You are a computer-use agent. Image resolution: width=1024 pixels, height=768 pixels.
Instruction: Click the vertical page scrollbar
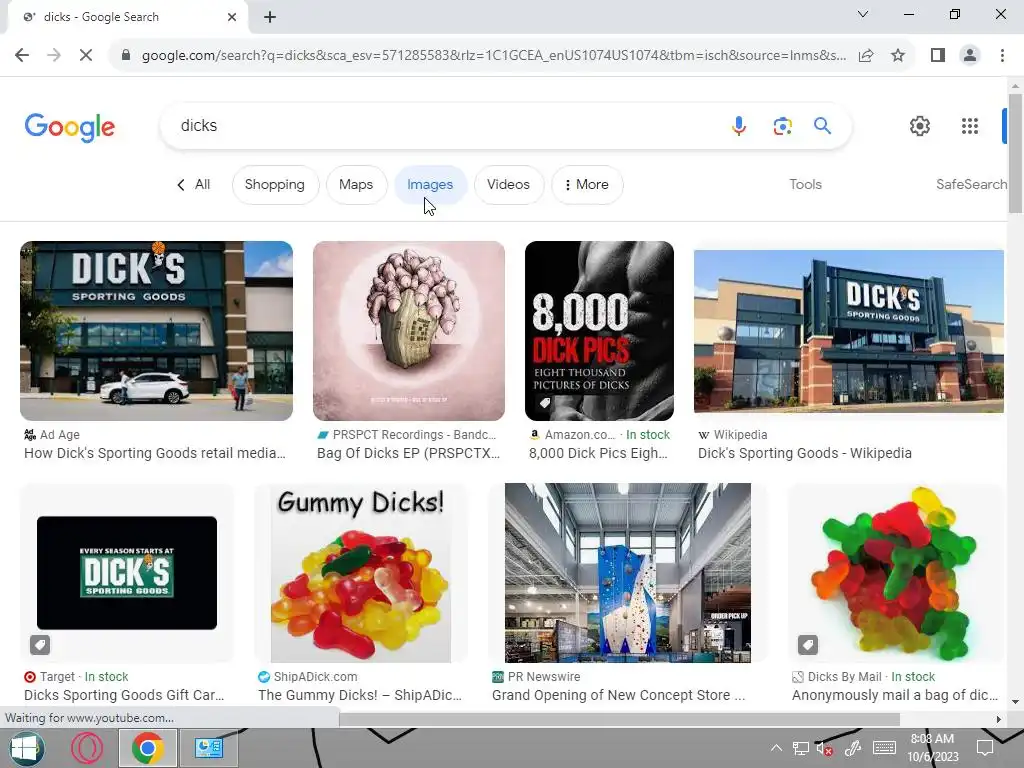[x=1015, y=153]
